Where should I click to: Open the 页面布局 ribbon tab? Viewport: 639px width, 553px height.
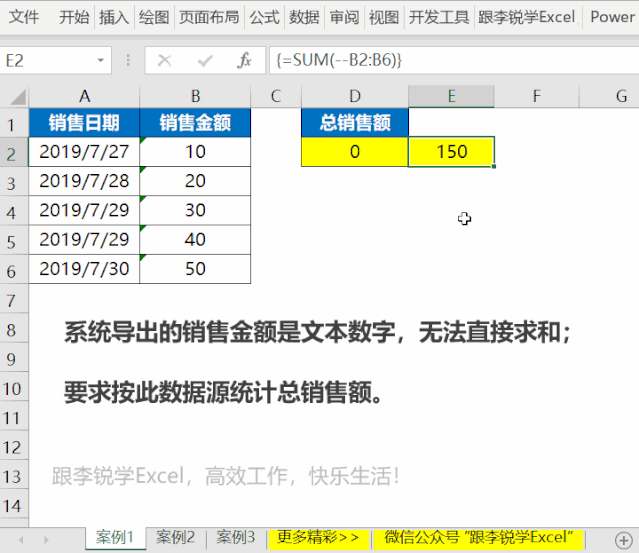point(209,17)
